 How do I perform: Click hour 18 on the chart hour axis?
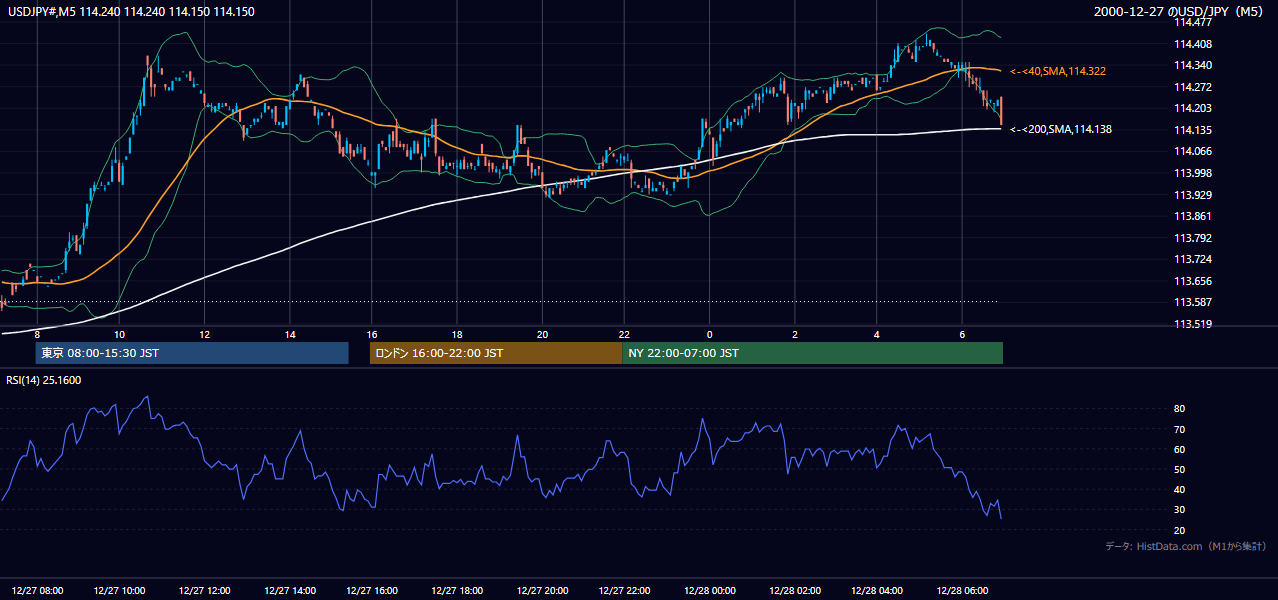[456, 334]
